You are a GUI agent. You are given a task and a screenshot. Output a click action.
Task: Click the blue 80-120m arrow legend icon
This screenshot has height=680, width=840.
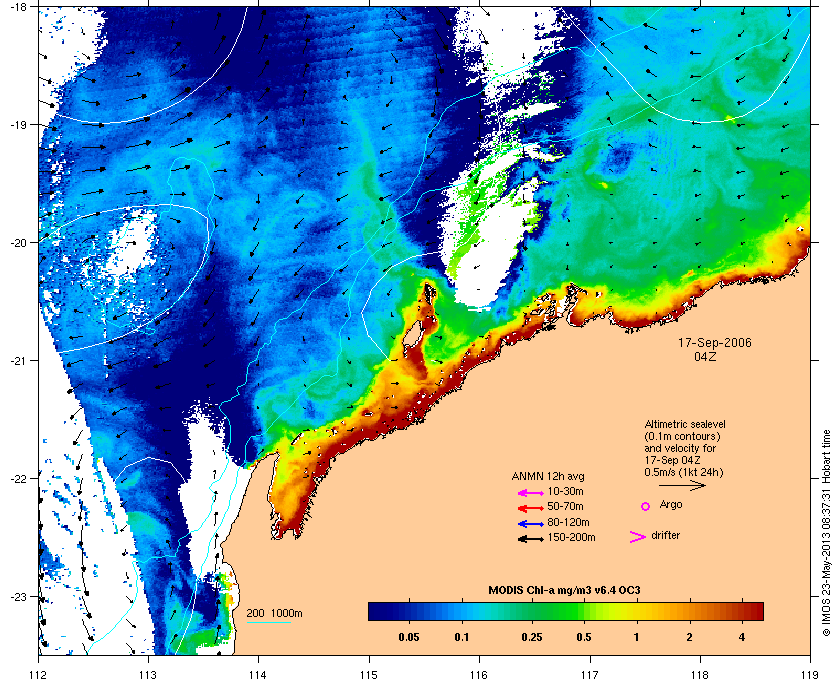click(530, 524)
